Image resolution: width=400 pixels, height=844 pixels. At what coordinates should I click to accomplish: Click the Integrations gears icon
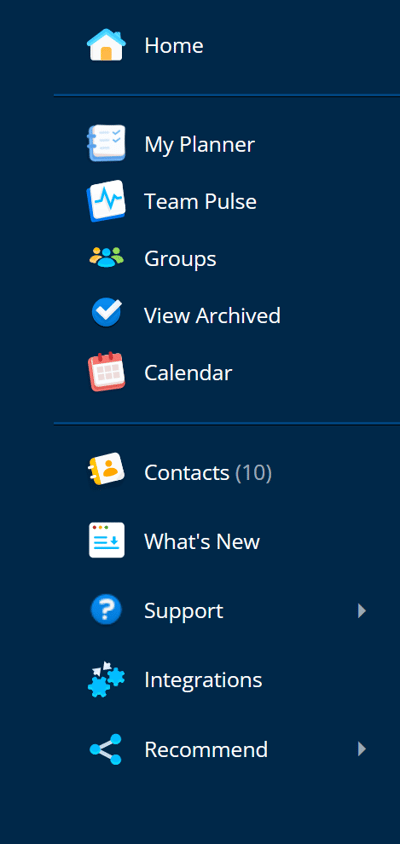[106, 679]
